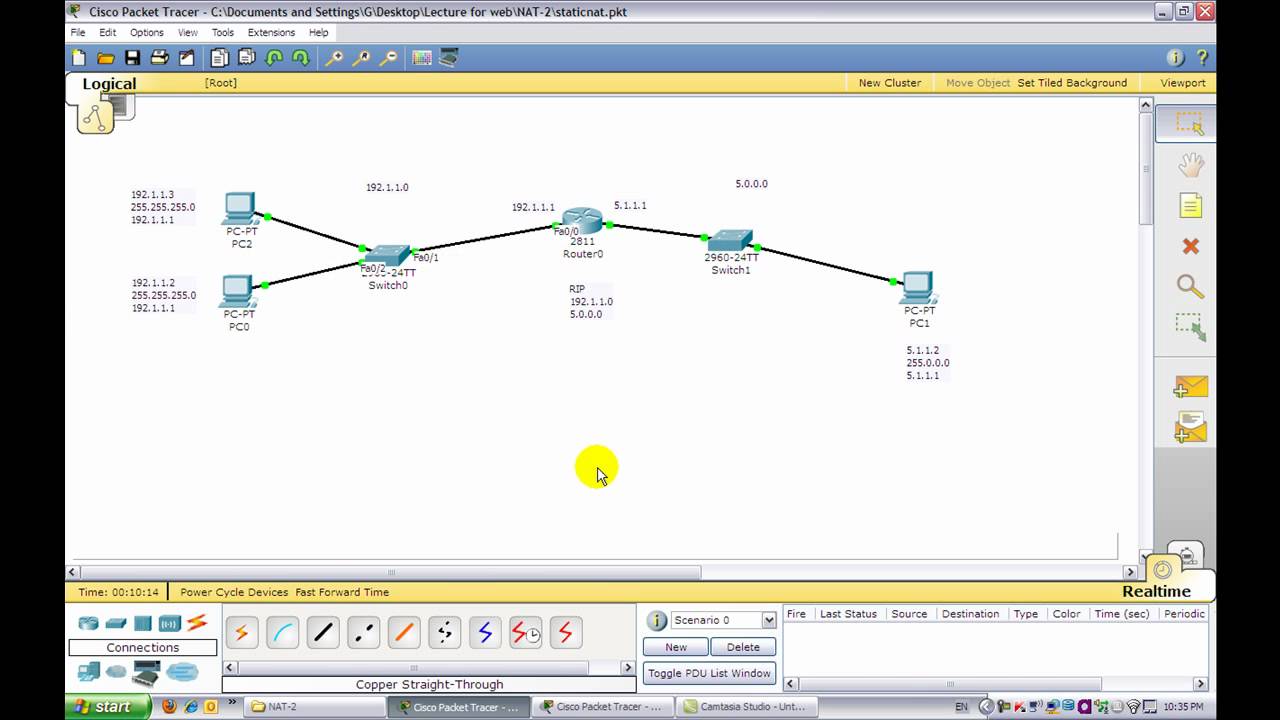The width and height of the screenshot is (1280, 720).
Task: Create a new scenario with New button
Action: (x=676, y=647)
